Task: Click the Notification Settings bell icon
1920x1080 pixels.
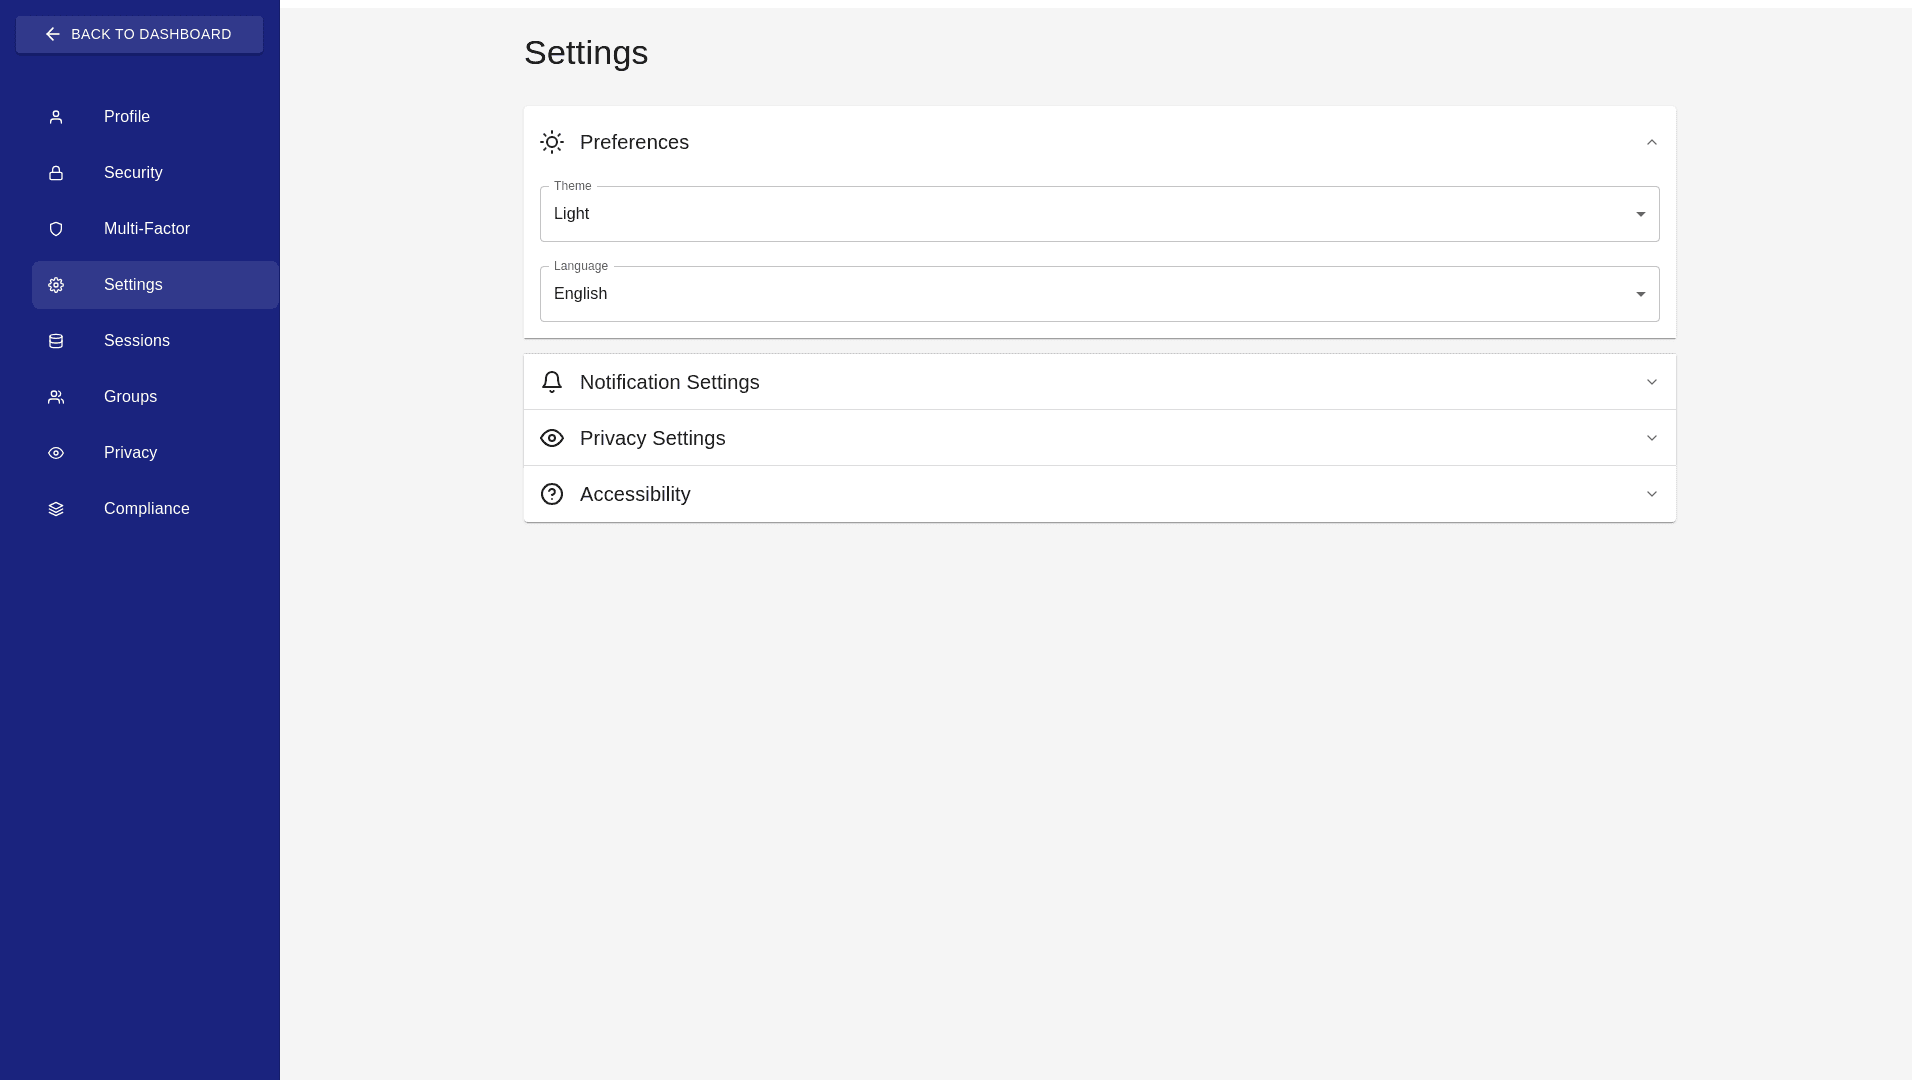Action: 552,382
